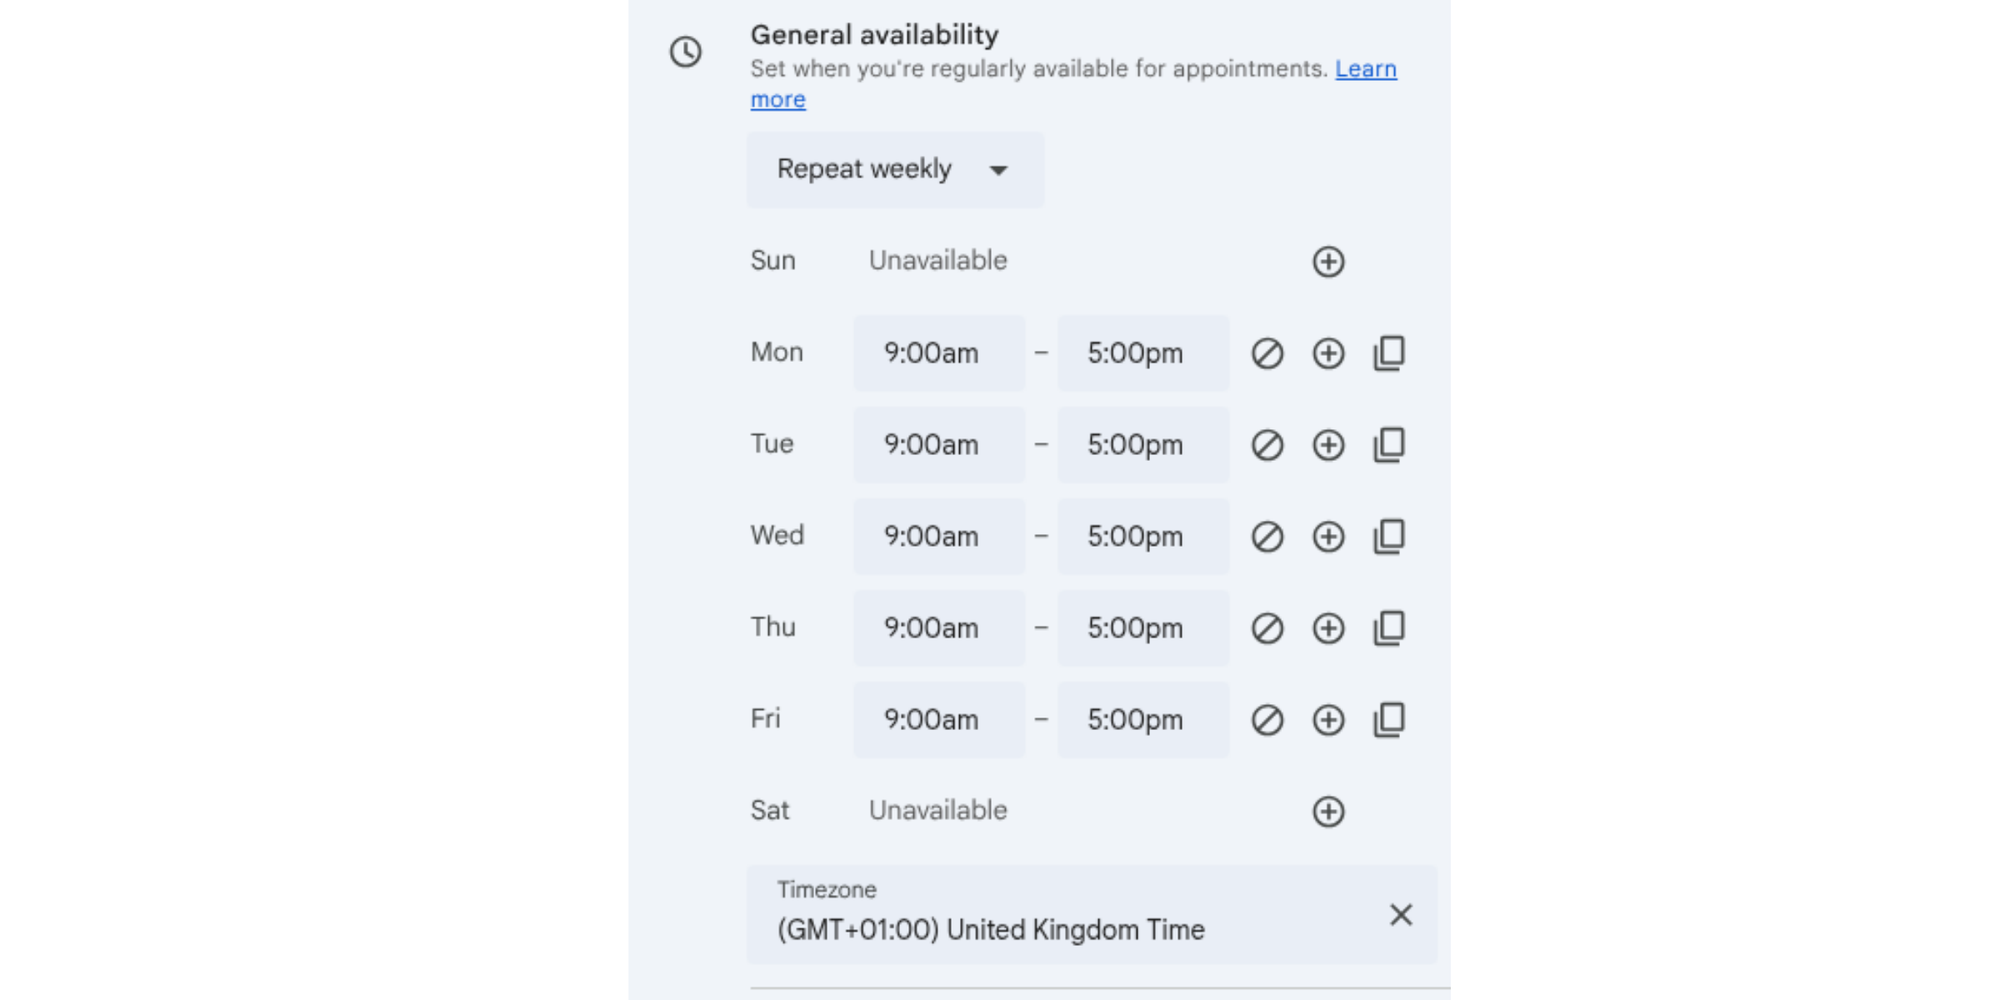Change Friday's 5:00pm end time
The width and height of the screenshot is (2000, 1000).
point(1142,719)
